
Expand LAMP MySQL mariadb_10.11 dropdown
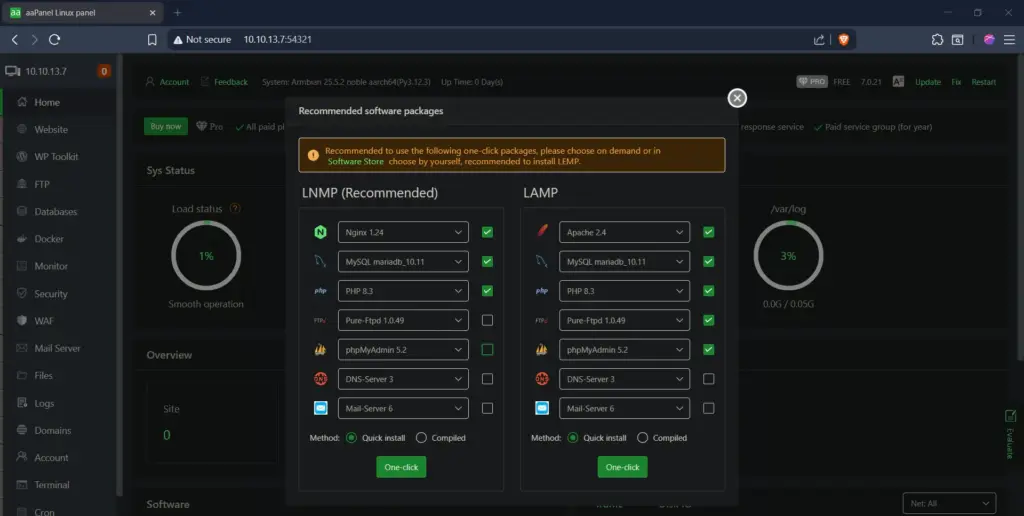coord(624,261)
